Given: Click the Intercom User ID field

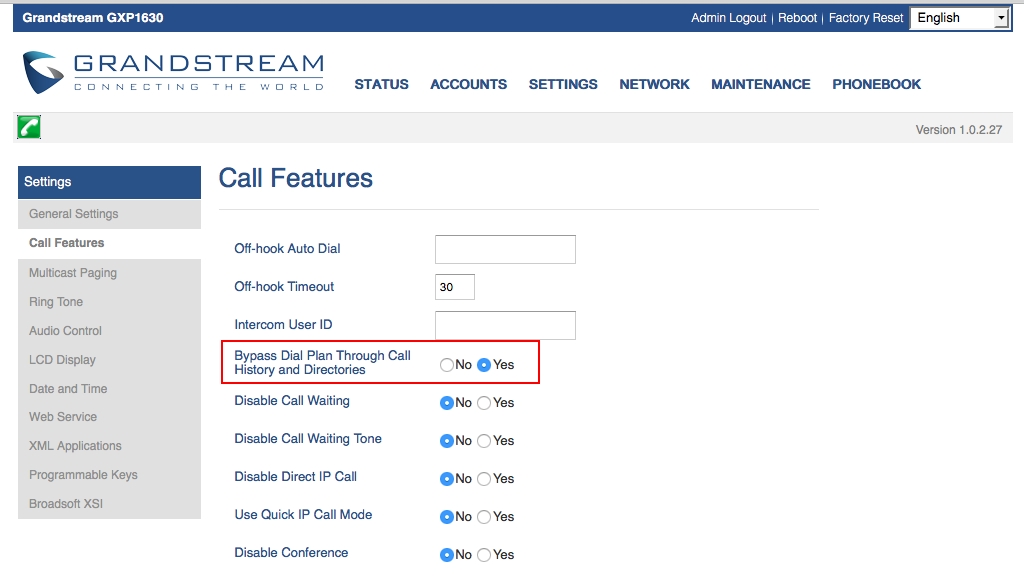Looking at the screenshot, I should point(505,325).
